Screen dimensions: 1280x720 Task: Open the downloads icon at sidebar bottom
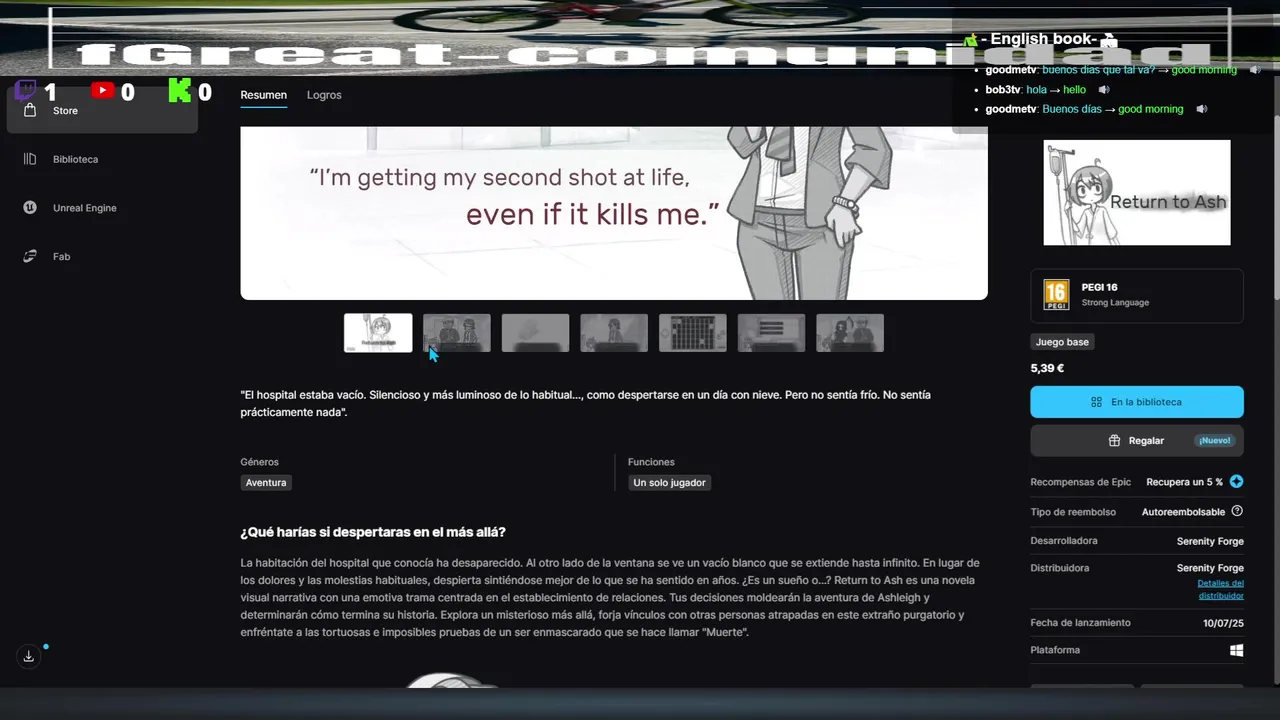28,656
